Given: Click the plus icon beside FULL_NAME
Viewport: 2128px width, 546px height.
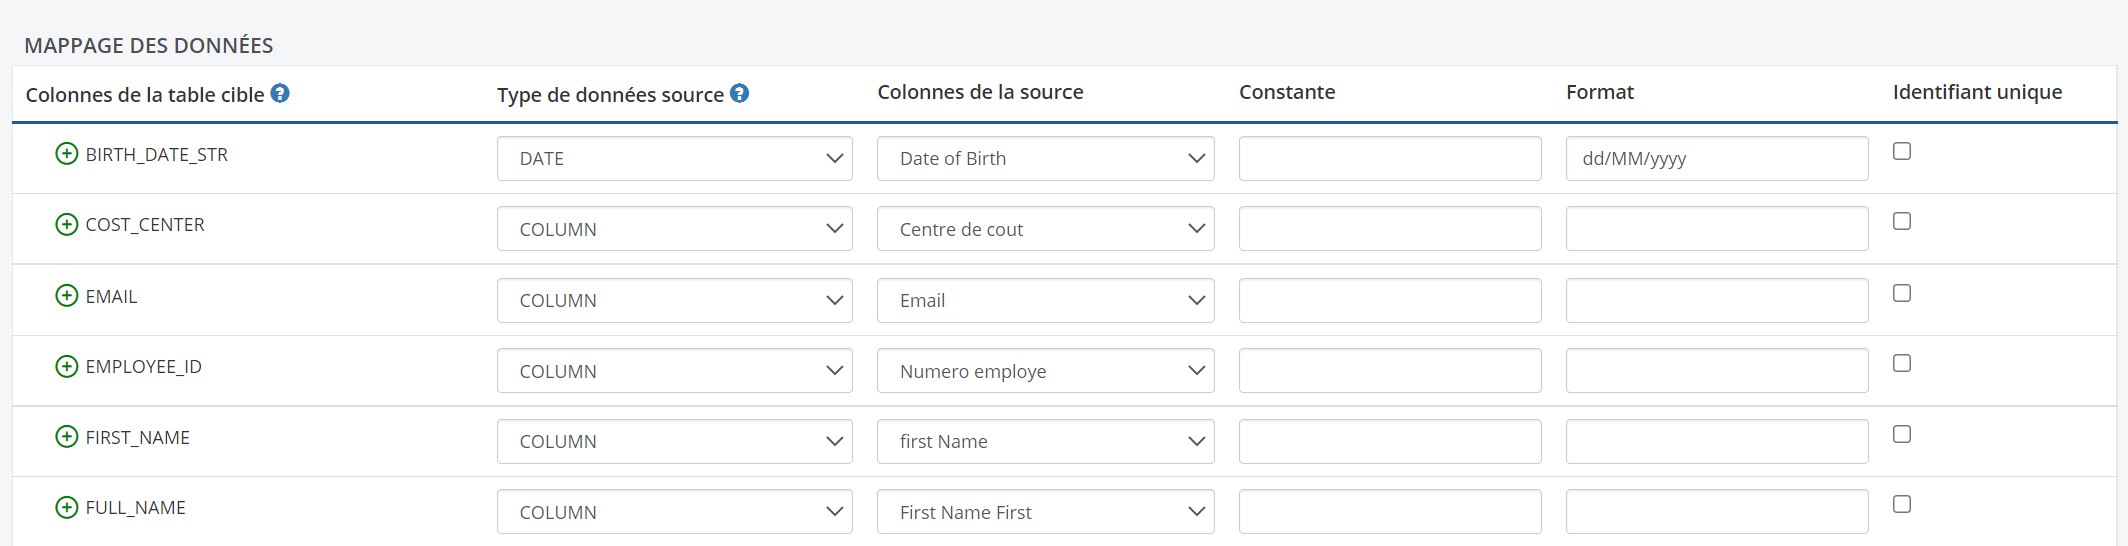Looking at the screenshot, I should (67, 507).
